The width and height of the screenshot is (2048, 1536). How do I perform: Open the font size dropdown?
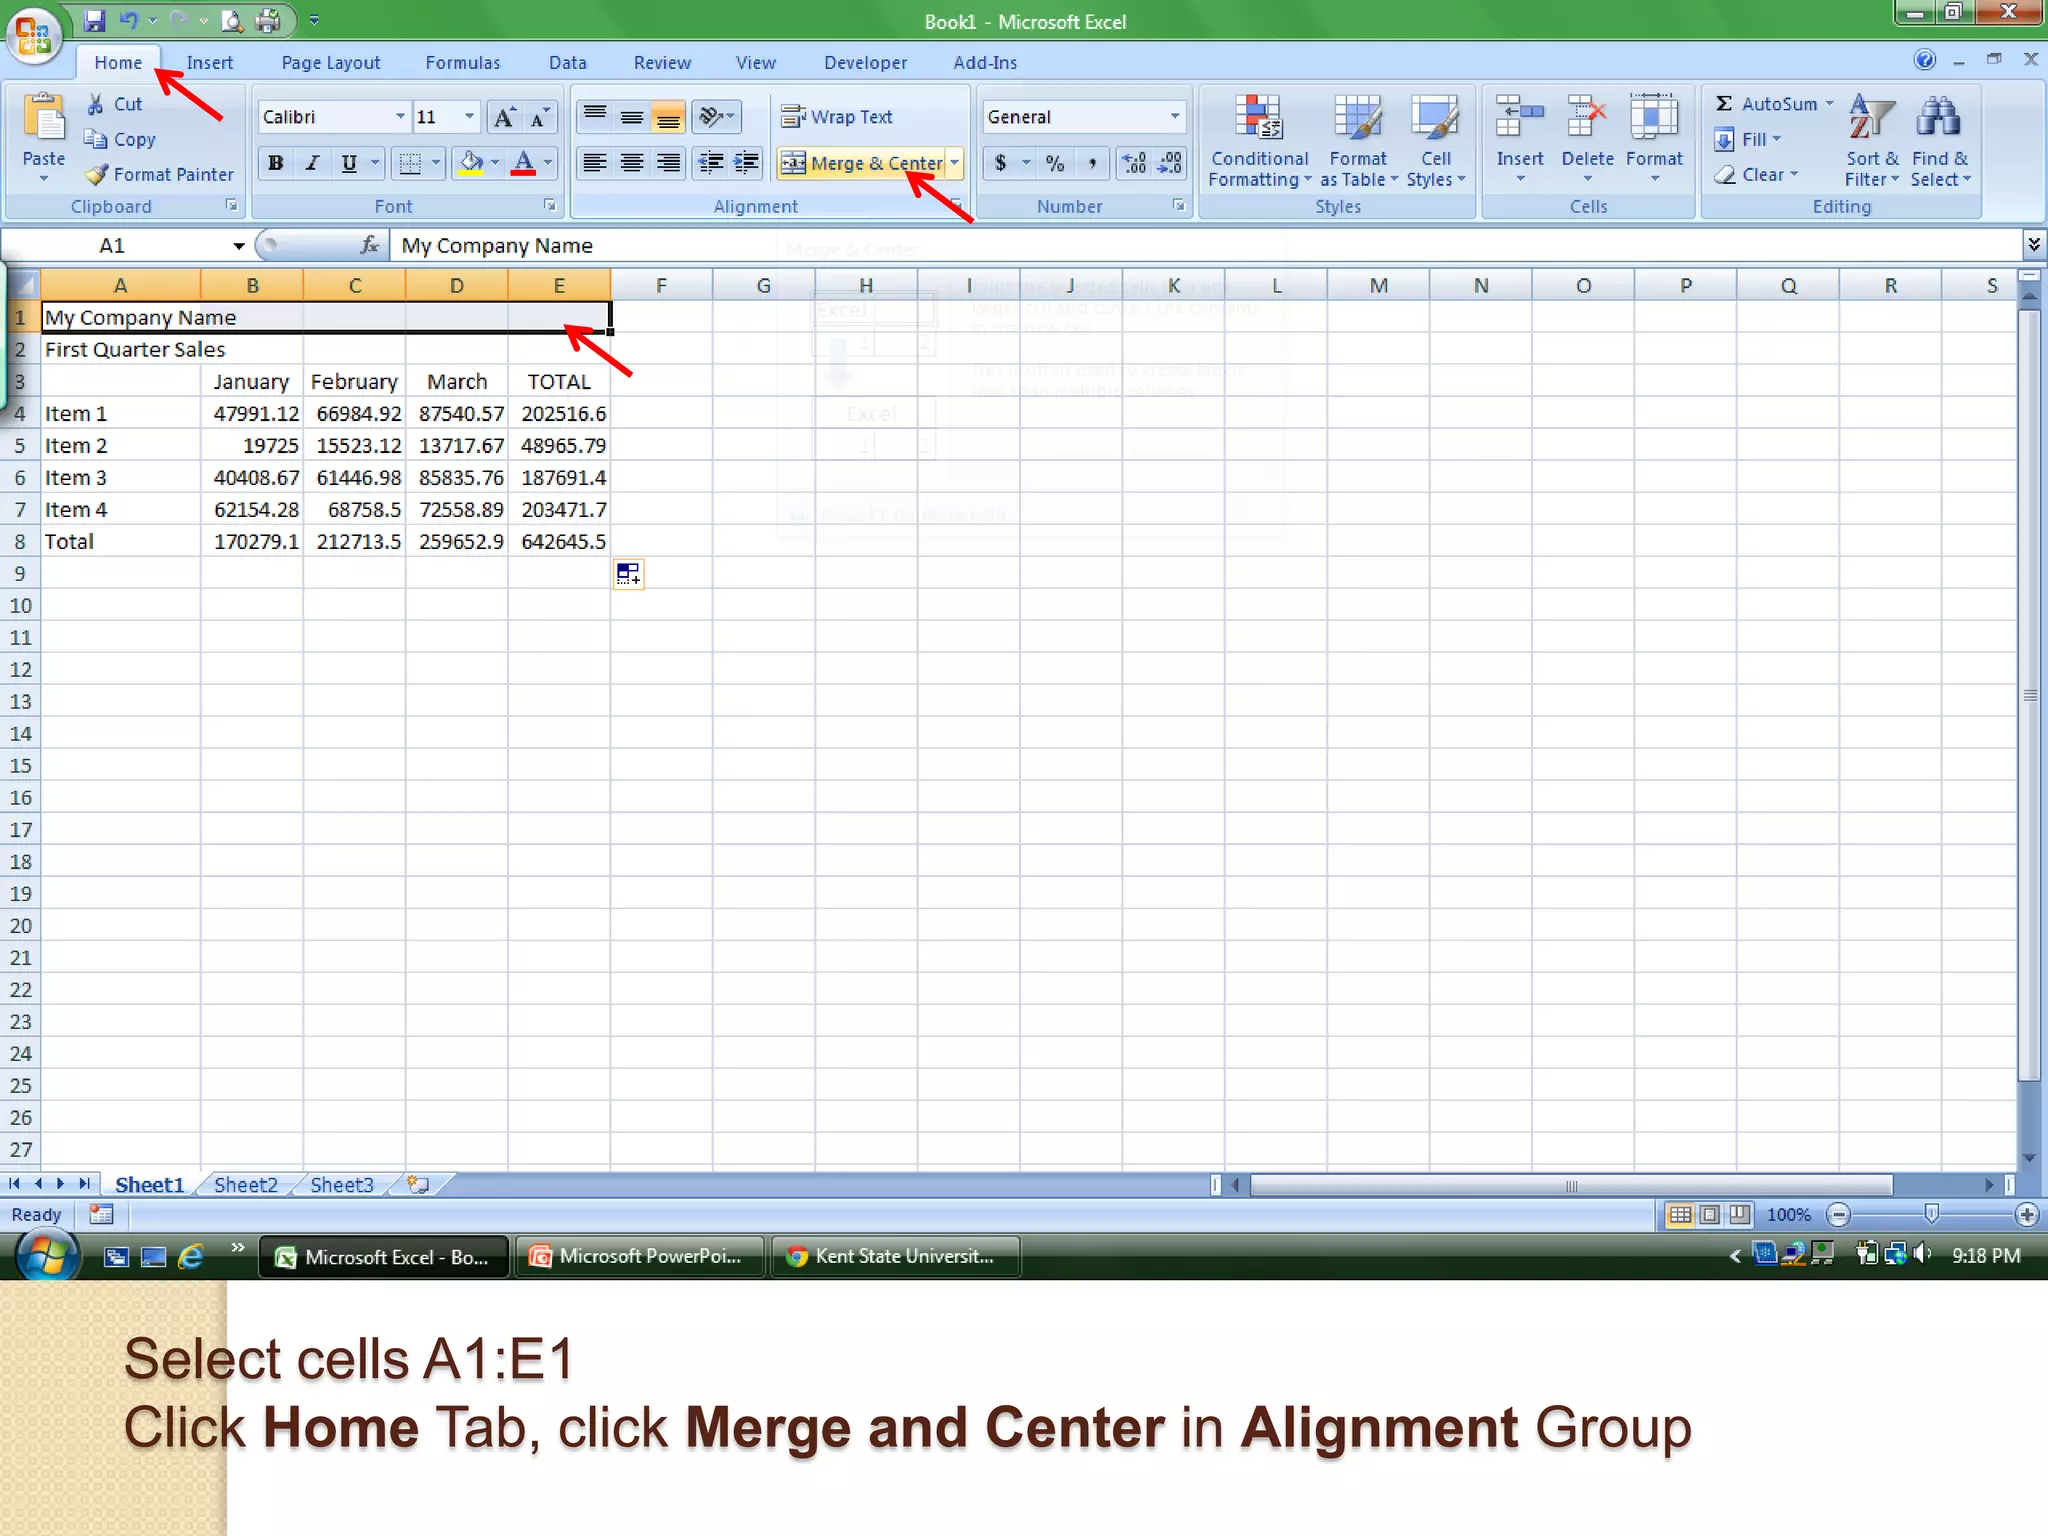click(469, 117)
